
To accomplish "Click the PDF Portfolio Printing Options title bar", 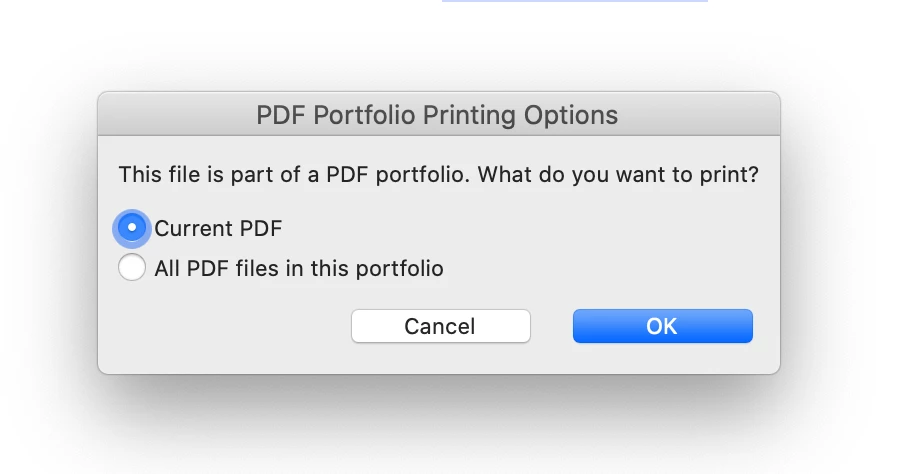I will 438,115.
